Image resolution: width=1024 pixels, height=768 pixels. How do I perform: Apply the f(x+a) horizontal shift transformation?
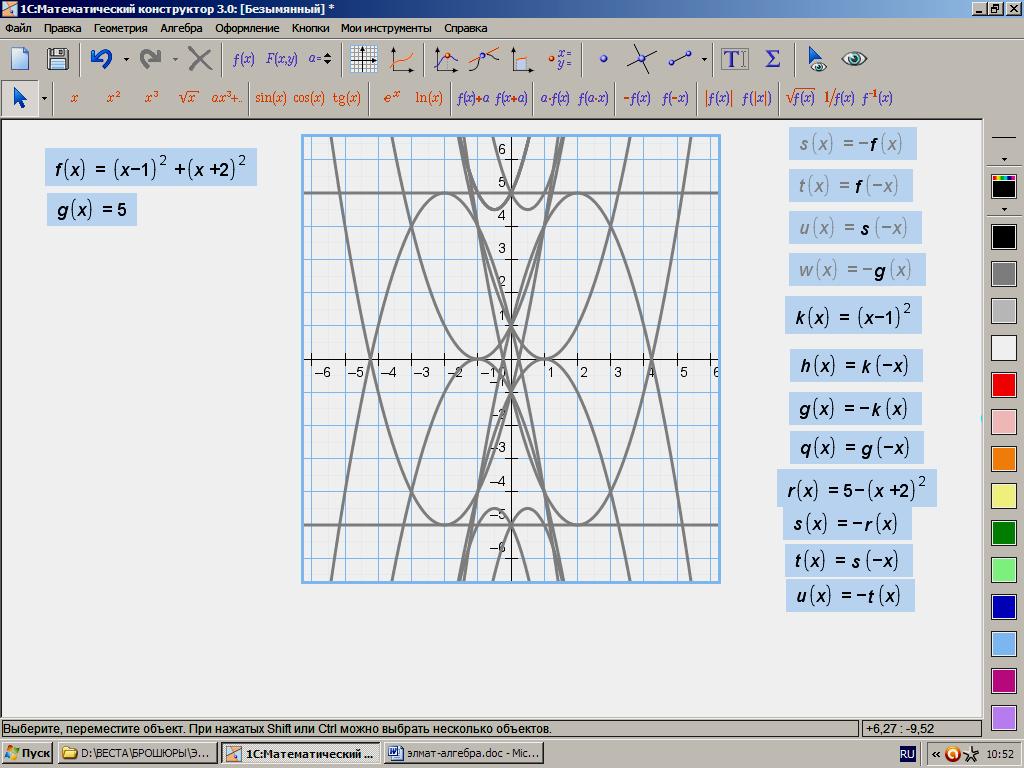click(511, 98)
